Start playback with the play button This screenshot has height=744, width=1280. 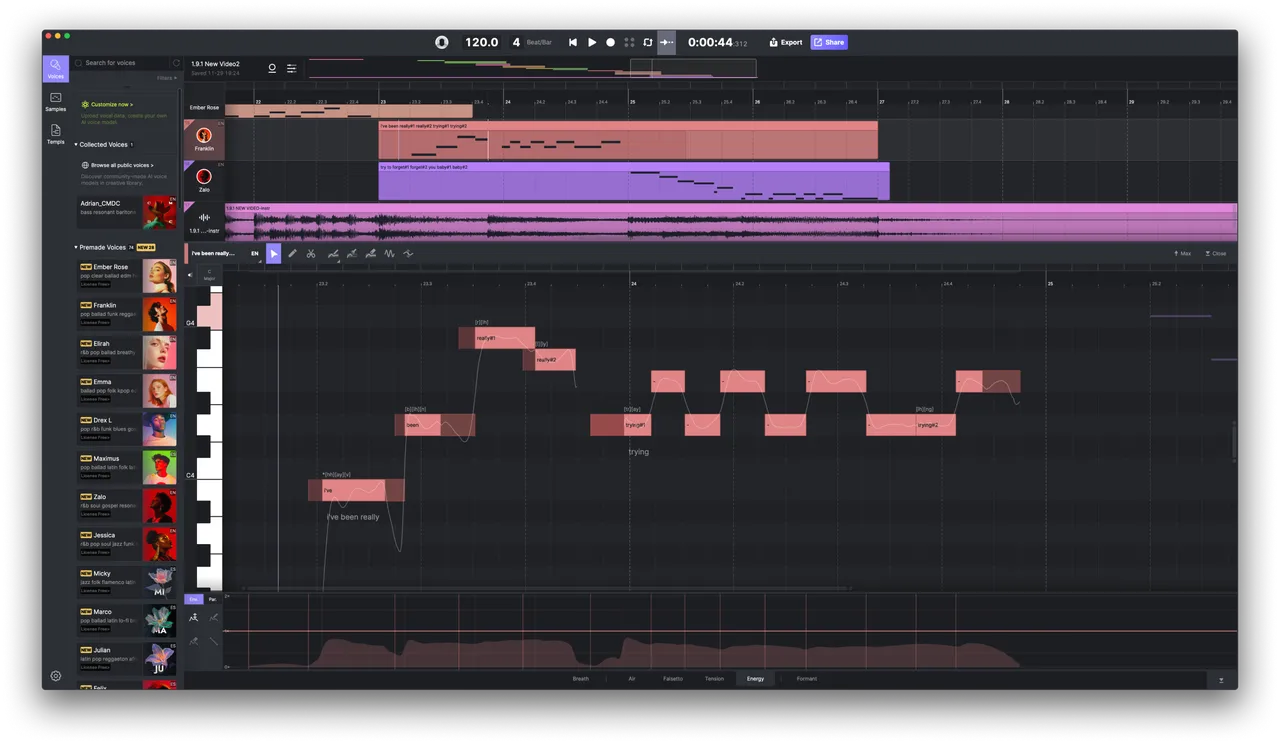pos(592,42)
